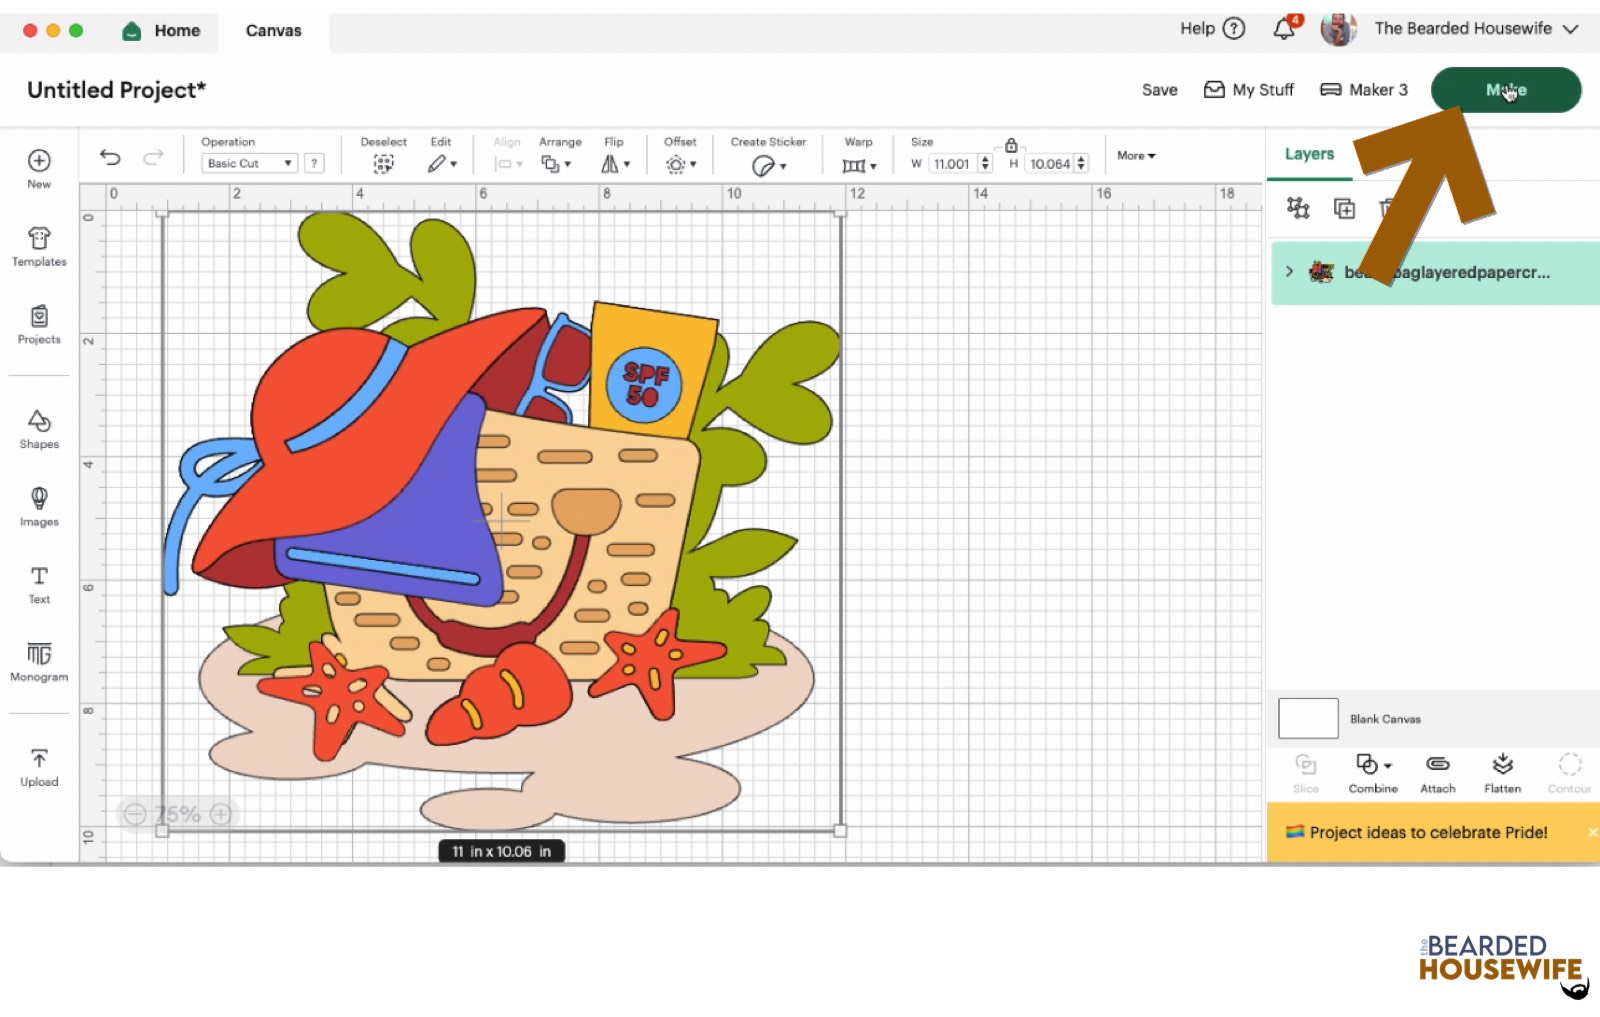Expand the beach bag layer group
This screenshot has height=1017, width=1600.
click(1289, 271)
